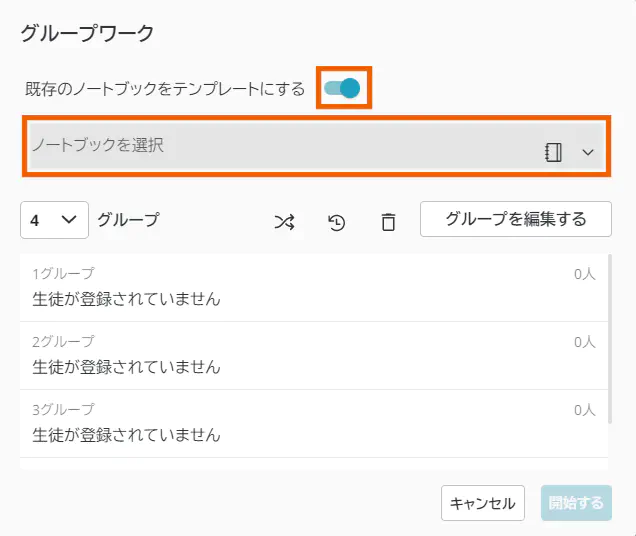The image size is (636, 536).
Task: Click the group list vertical scrollbar
Action: pyautogui.click(x=609, y=340)
